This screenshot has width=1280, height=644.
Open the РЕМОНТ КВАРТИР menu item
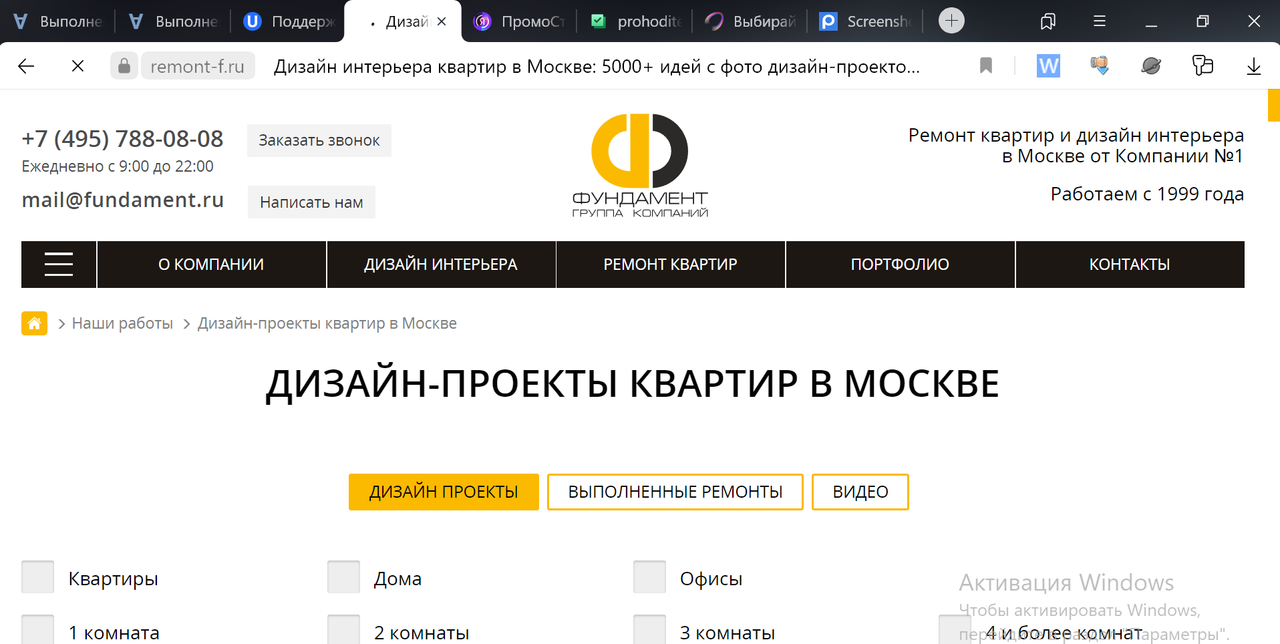point(670,264)
